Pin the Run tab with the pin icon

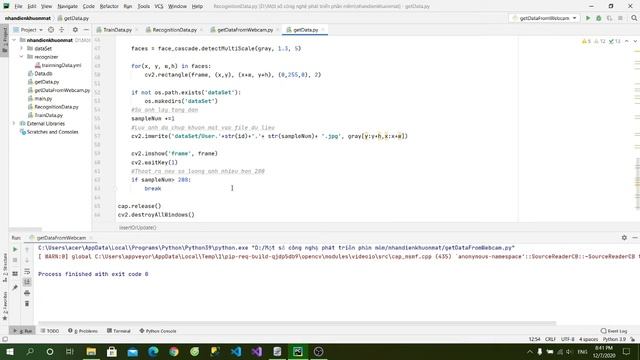(x=15, y=288)
